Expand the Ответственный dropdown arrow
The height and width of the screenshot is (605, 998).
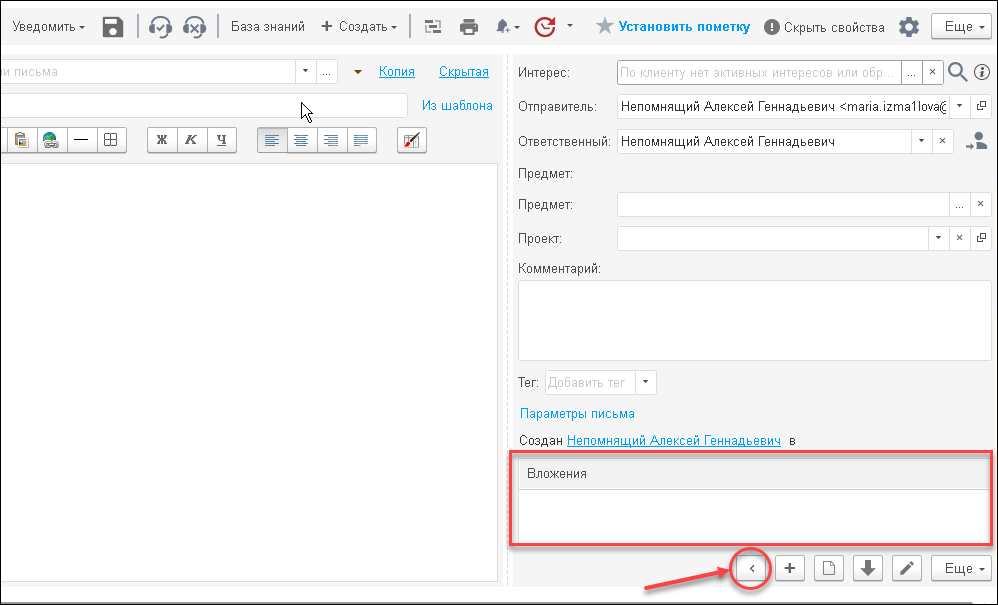[x=921, y=142]
